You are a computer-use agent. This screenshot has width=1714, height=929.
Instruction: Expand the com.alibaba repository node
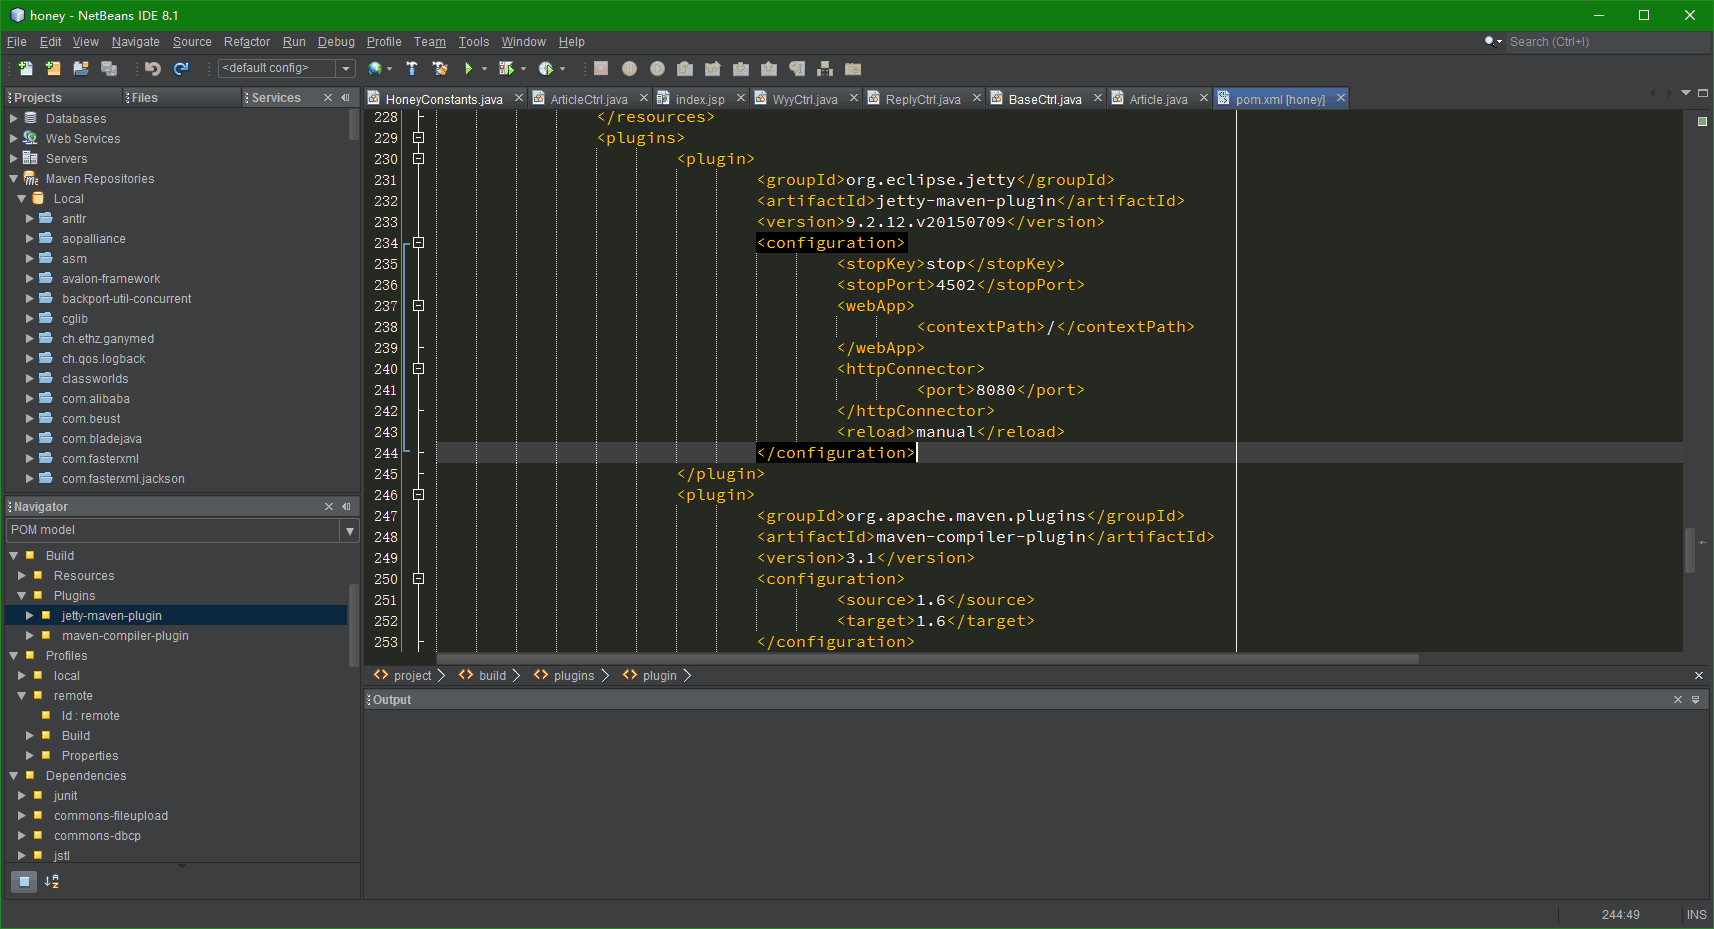[x=30, y=399]
